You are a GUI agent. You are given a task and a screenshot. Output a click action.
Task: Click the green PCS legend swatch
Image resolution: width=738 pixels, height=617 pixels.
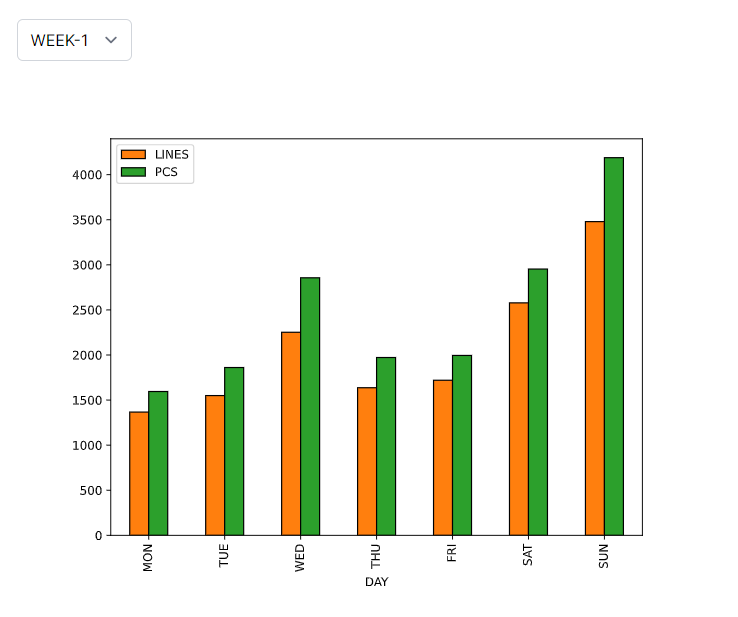[x=133, y=172]
